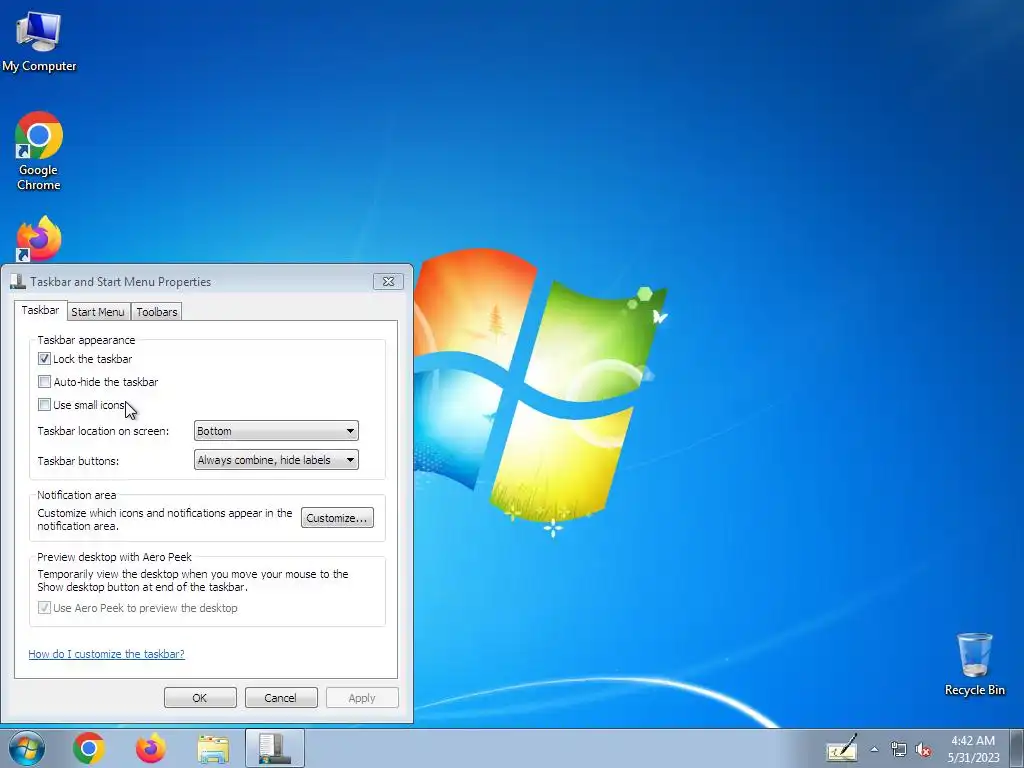The image size is (1024, 768).
Task: Open Chrome from the taskbar
Action: (89, 748)
